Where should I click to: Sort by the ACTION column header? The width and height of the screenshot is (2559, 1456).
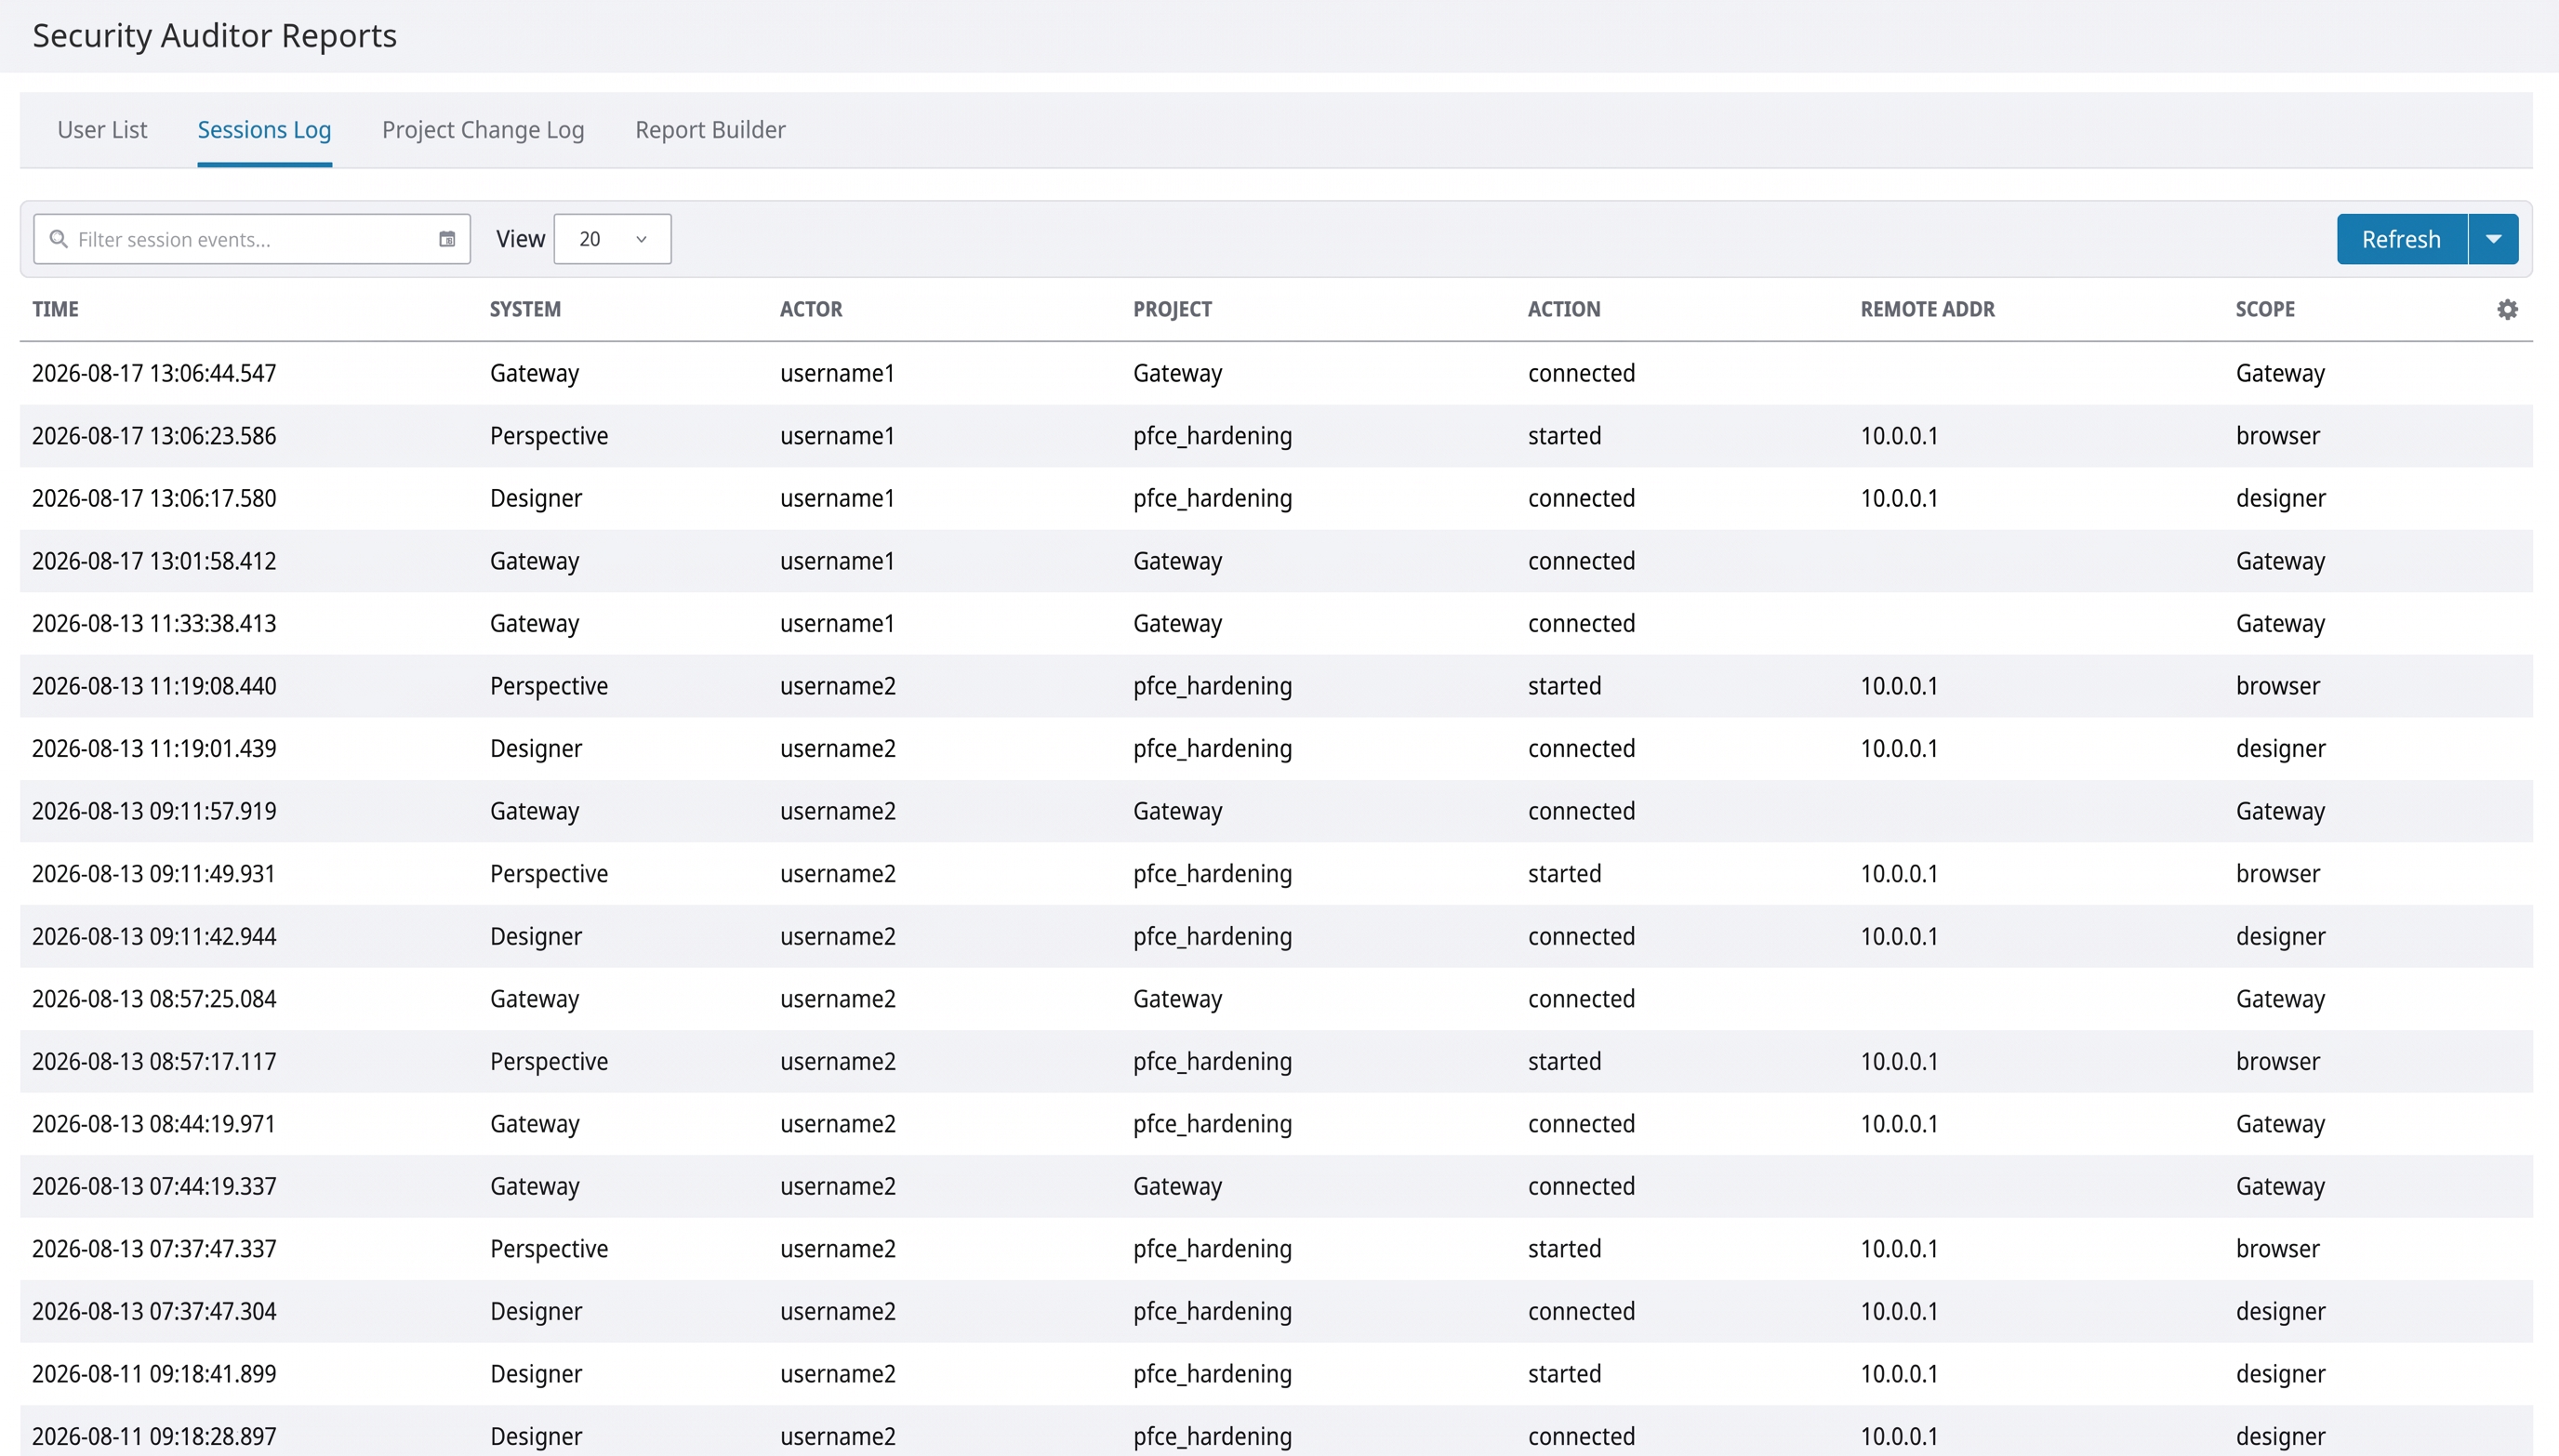point(1564,309)
